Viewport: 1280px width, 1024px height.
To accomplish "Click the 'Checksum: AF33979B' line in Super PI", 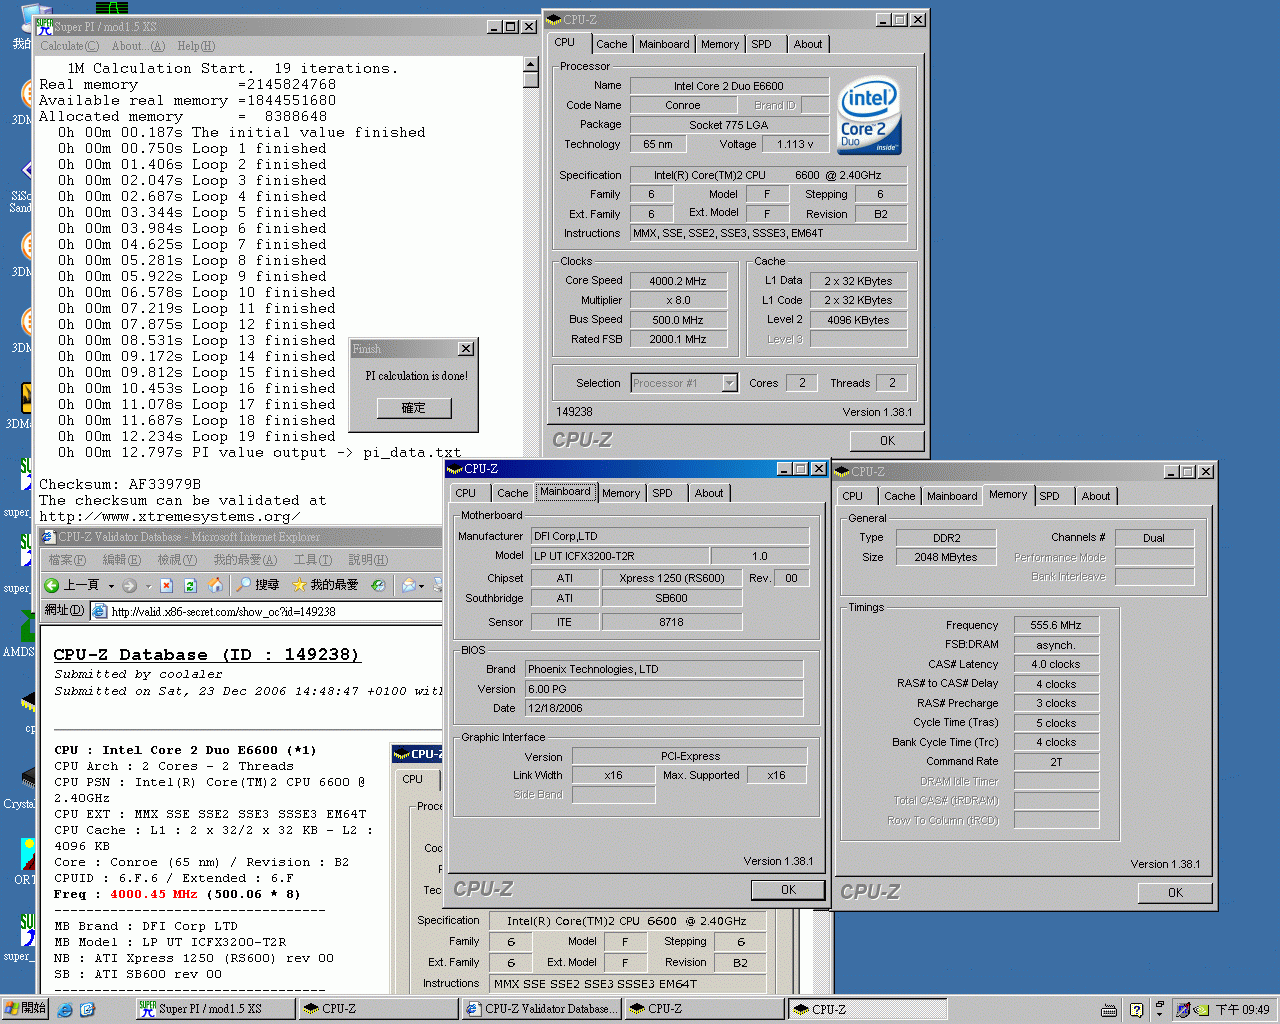I will tap(120, 484).
